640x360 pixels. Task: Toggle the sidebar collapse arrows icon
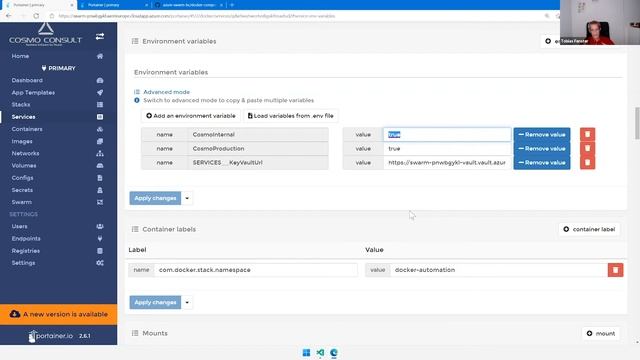(x=100, y=36)
